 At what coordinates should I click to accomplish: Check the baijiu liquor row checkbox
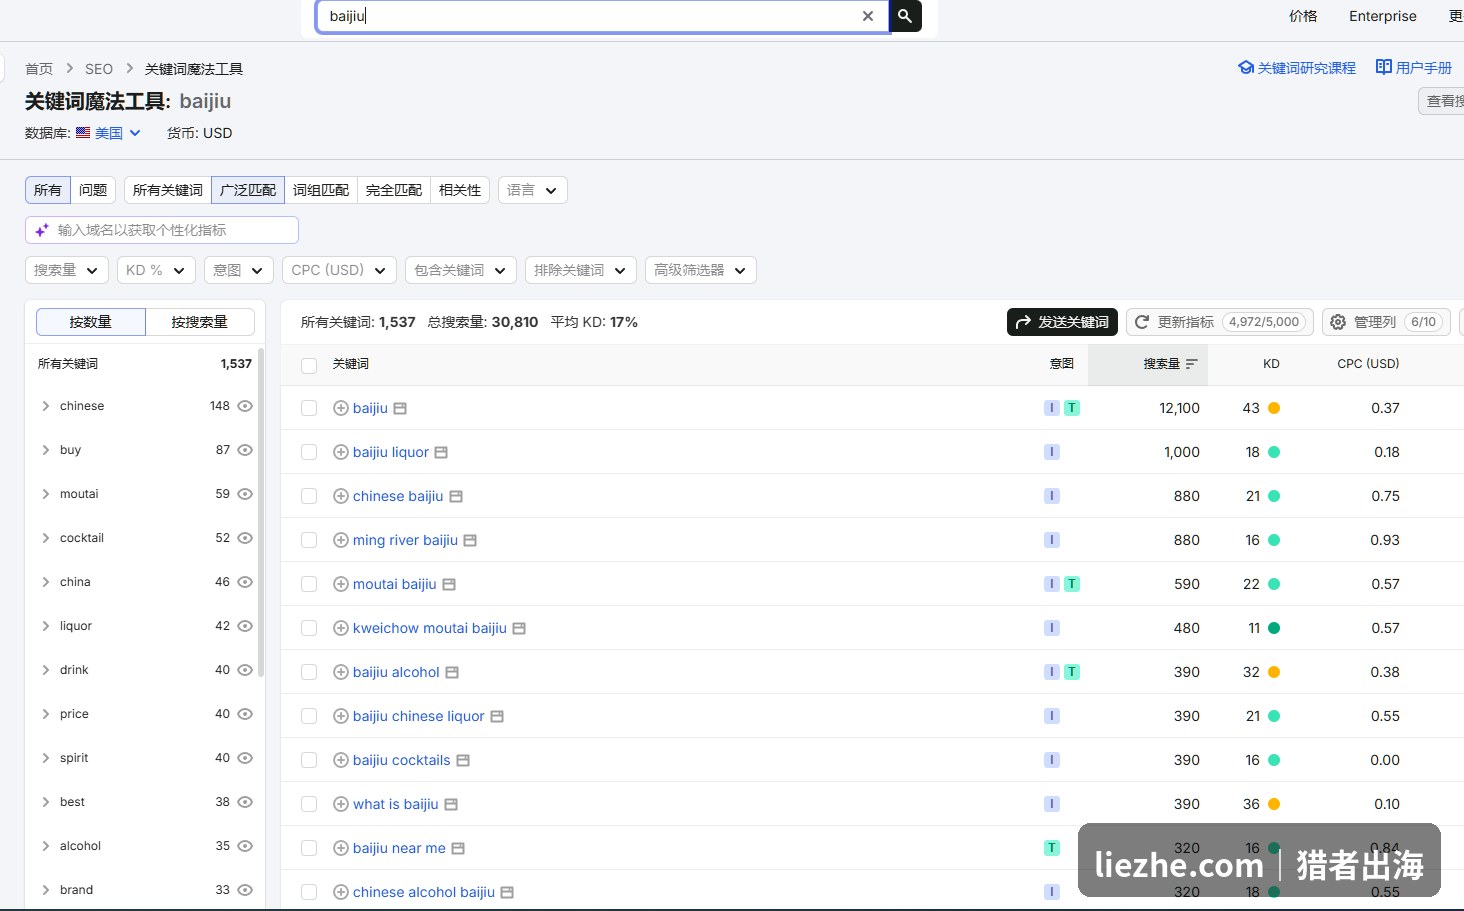pos(309,452)
